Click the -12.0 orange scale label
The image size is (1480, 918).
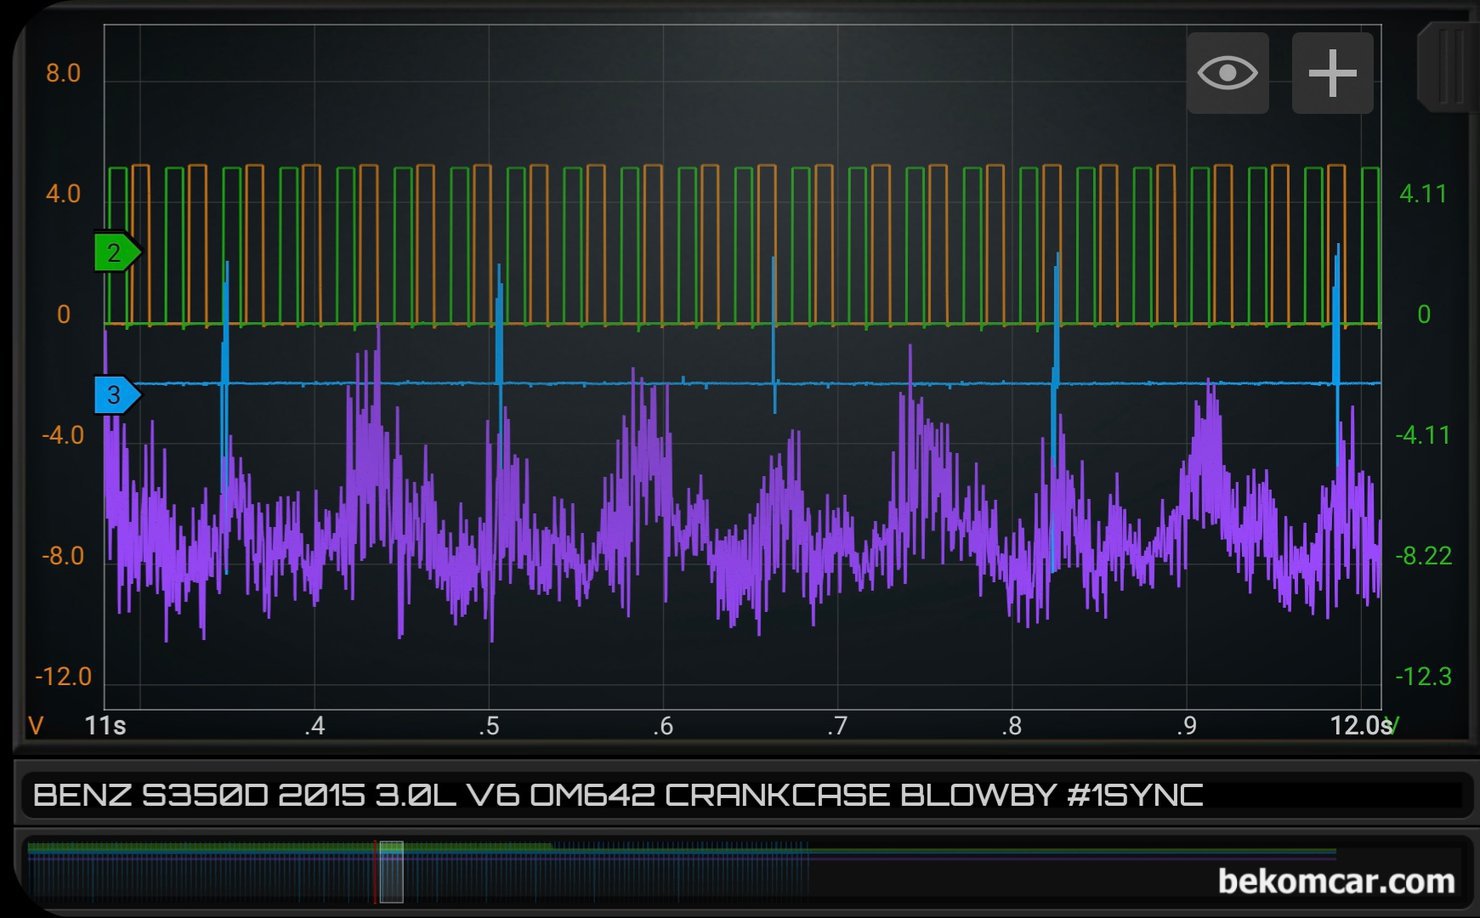(63, 677)
